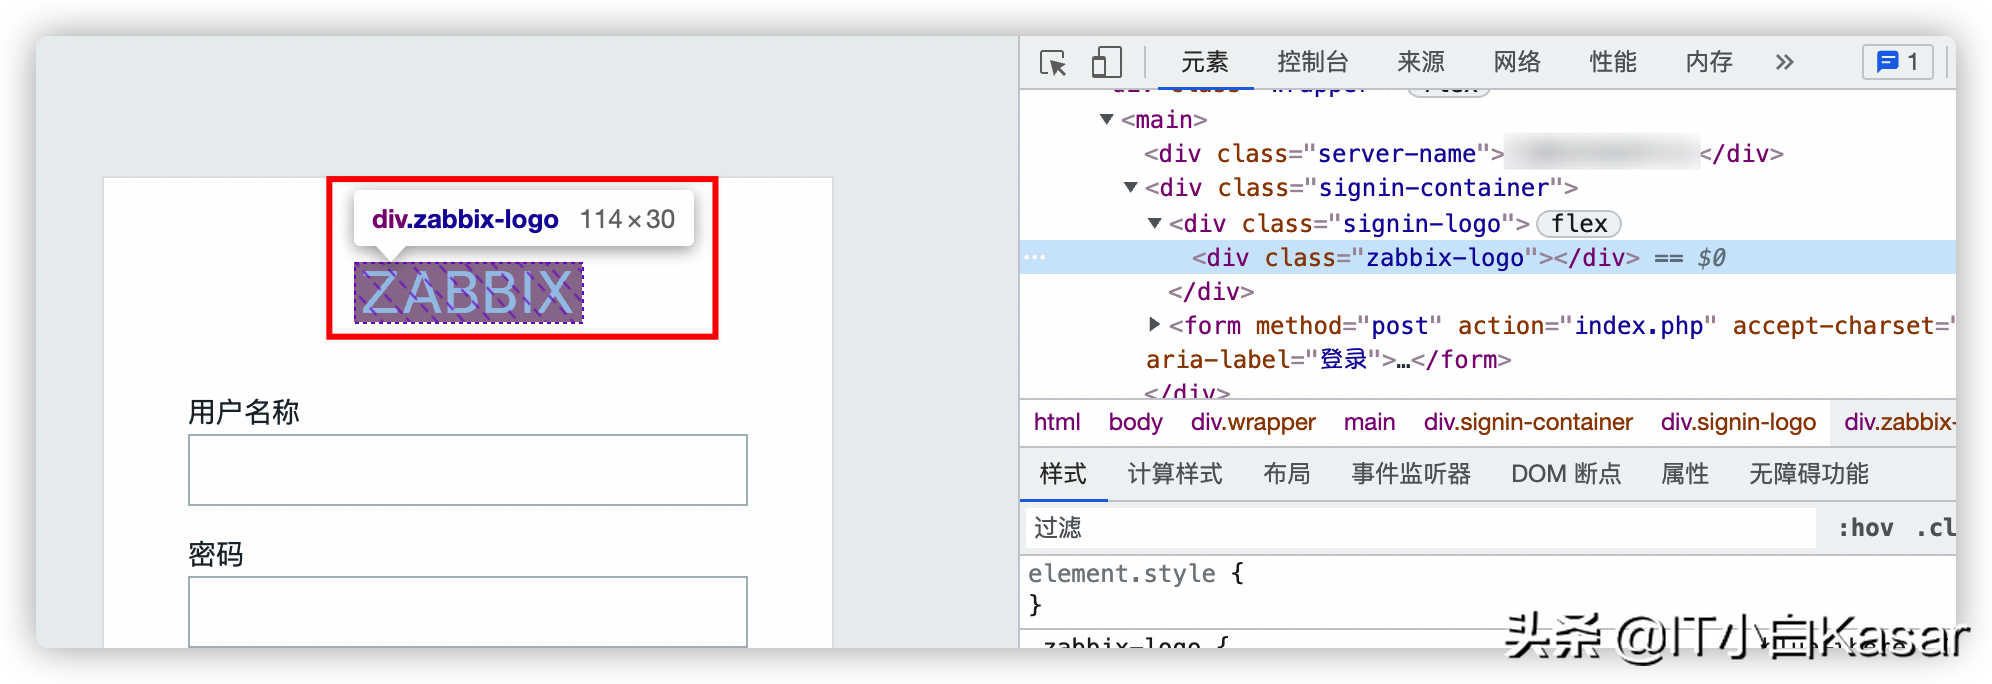Select the 样式 subtab
The width and height of the screenshot is (1992, 684).
pyautogui.click(x=1063, y=474)
